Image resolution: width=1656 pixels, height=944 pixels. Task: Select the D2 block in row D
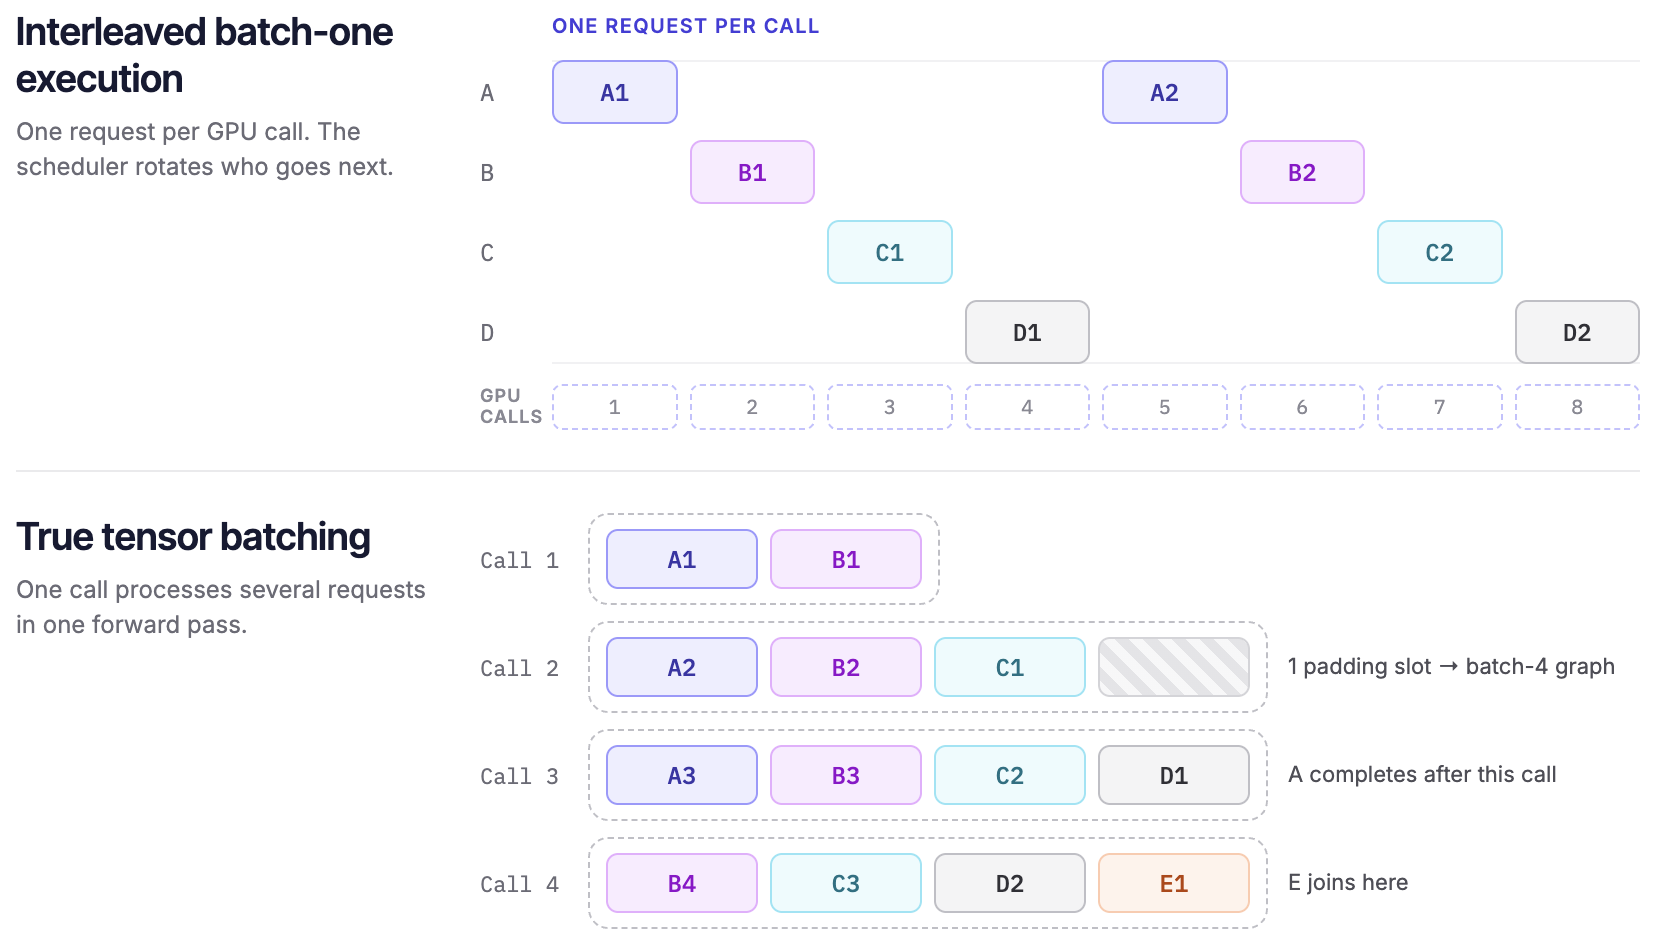1577,332
